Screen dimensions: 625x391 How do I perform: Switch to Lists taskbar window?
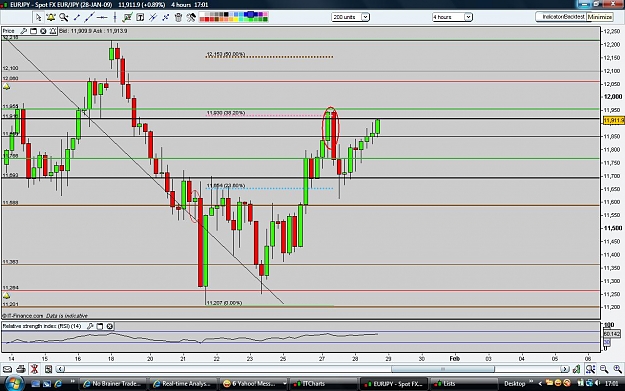pyautogui.click(x=463, y=384)
